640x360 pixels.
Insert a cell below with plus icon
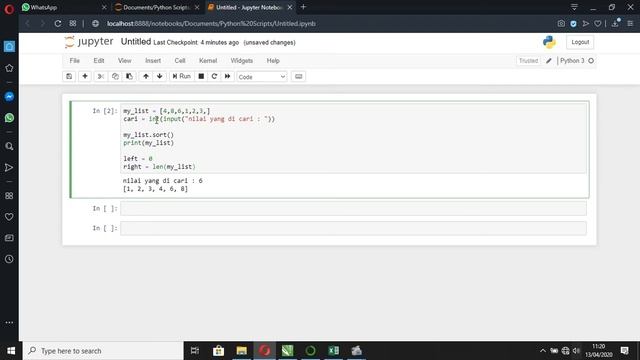click(x=85, y=76)
